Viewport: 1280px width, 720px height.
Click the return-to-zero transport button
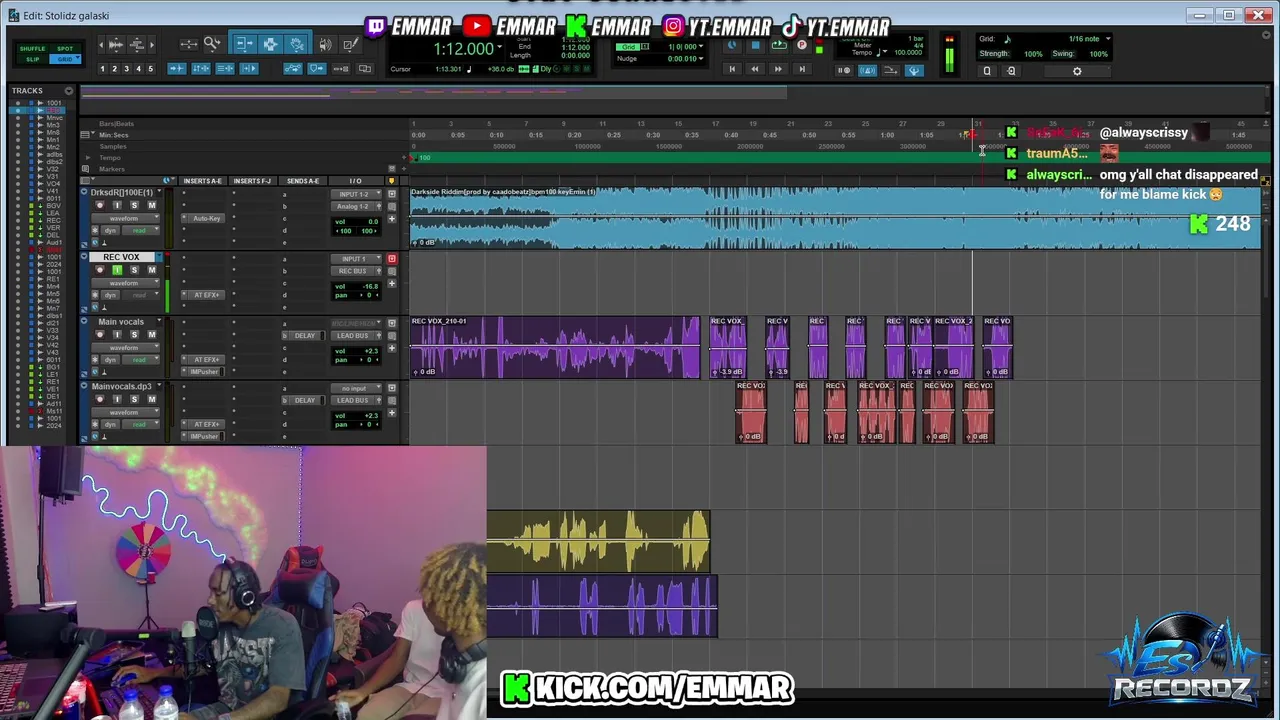pyautogui.click(x=732, y=69)
